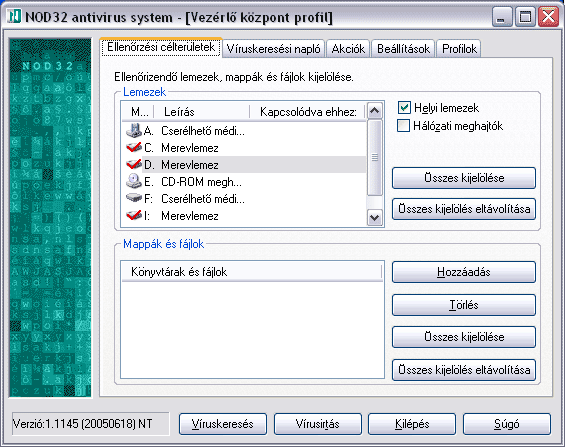Click the Törlés button
This screenshot has height=447, width=565.
pyautogui.click(x=464, y=305)
